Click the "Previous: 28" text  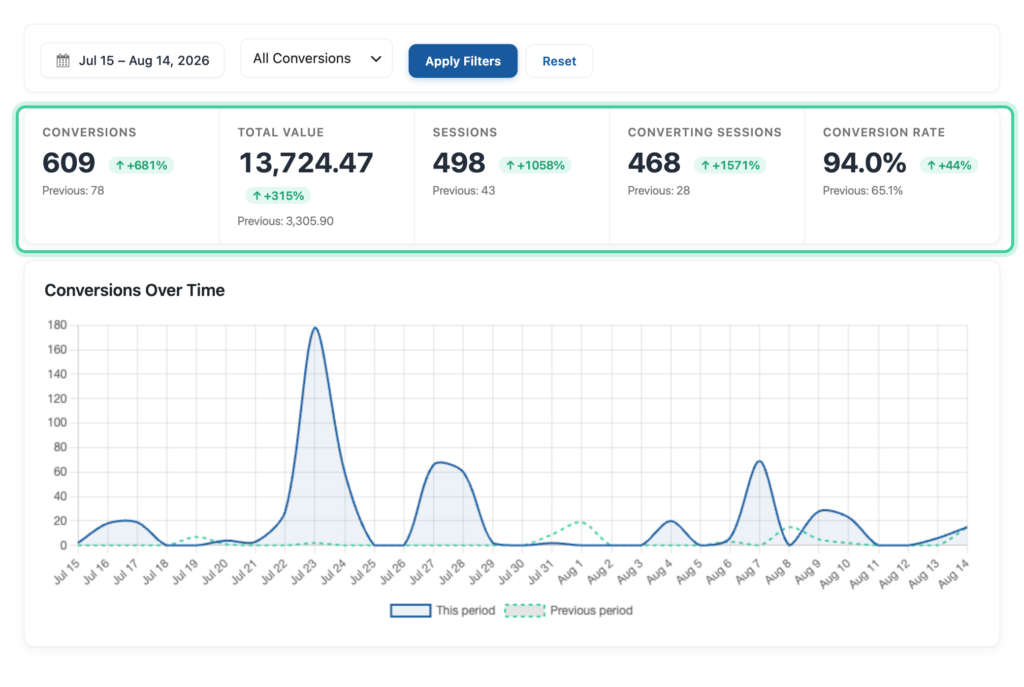pyautogui.click(x=658, y=191)
